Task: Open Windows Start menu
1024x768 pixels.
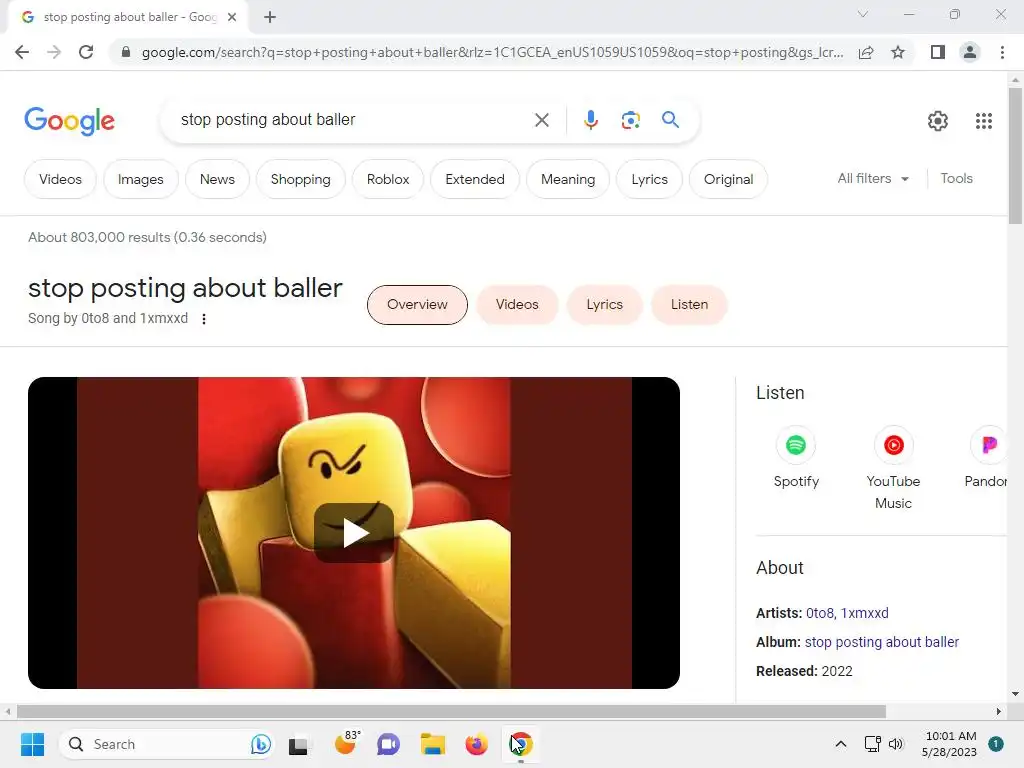Action: (x=32, y=744)
